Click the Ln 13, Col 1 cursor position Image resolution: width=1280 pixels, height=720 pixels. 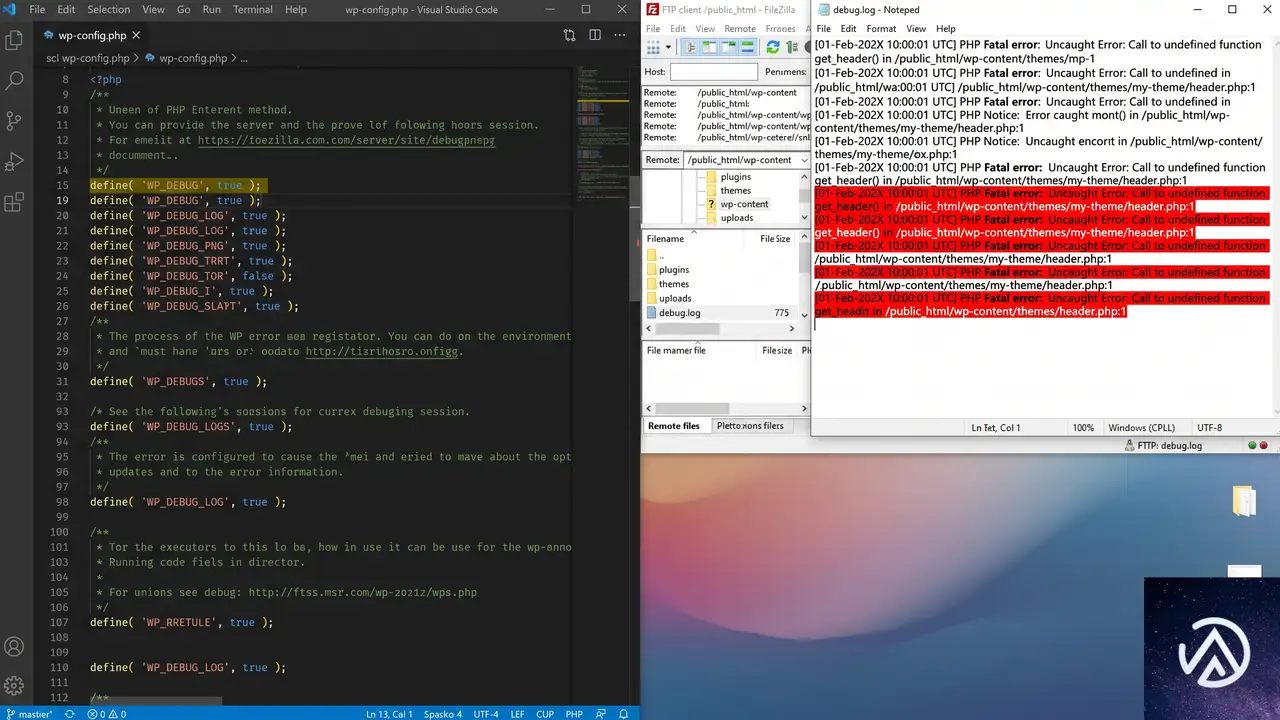coord(389,714)
